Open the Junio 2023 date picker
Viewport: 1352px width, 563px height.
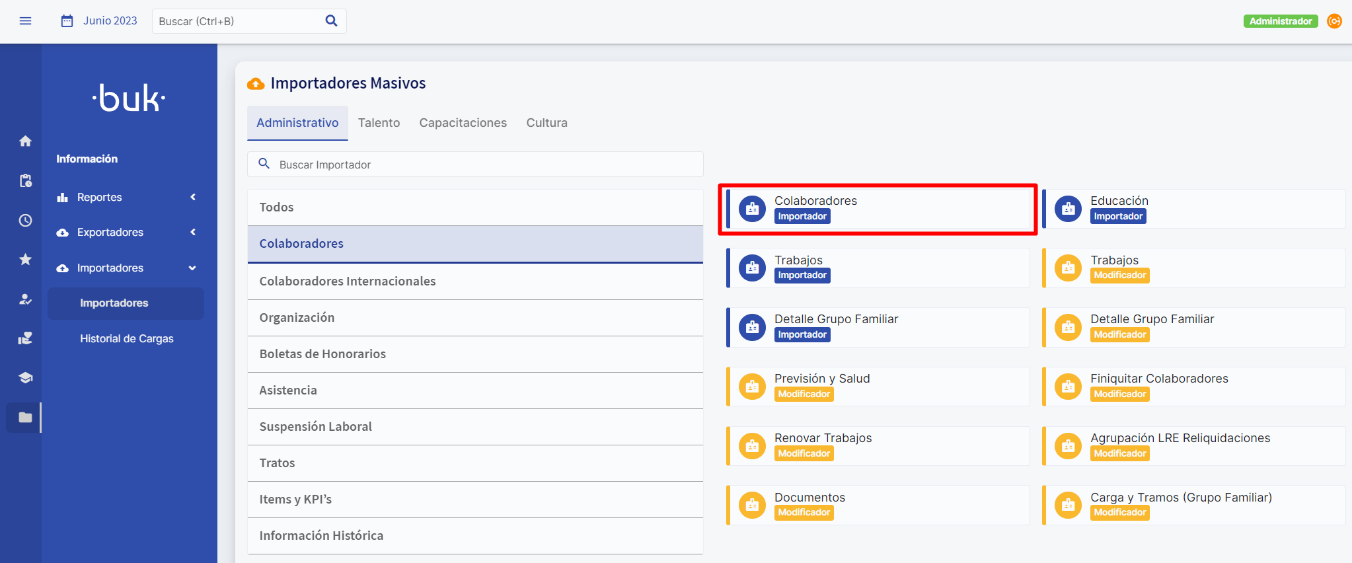99,21
